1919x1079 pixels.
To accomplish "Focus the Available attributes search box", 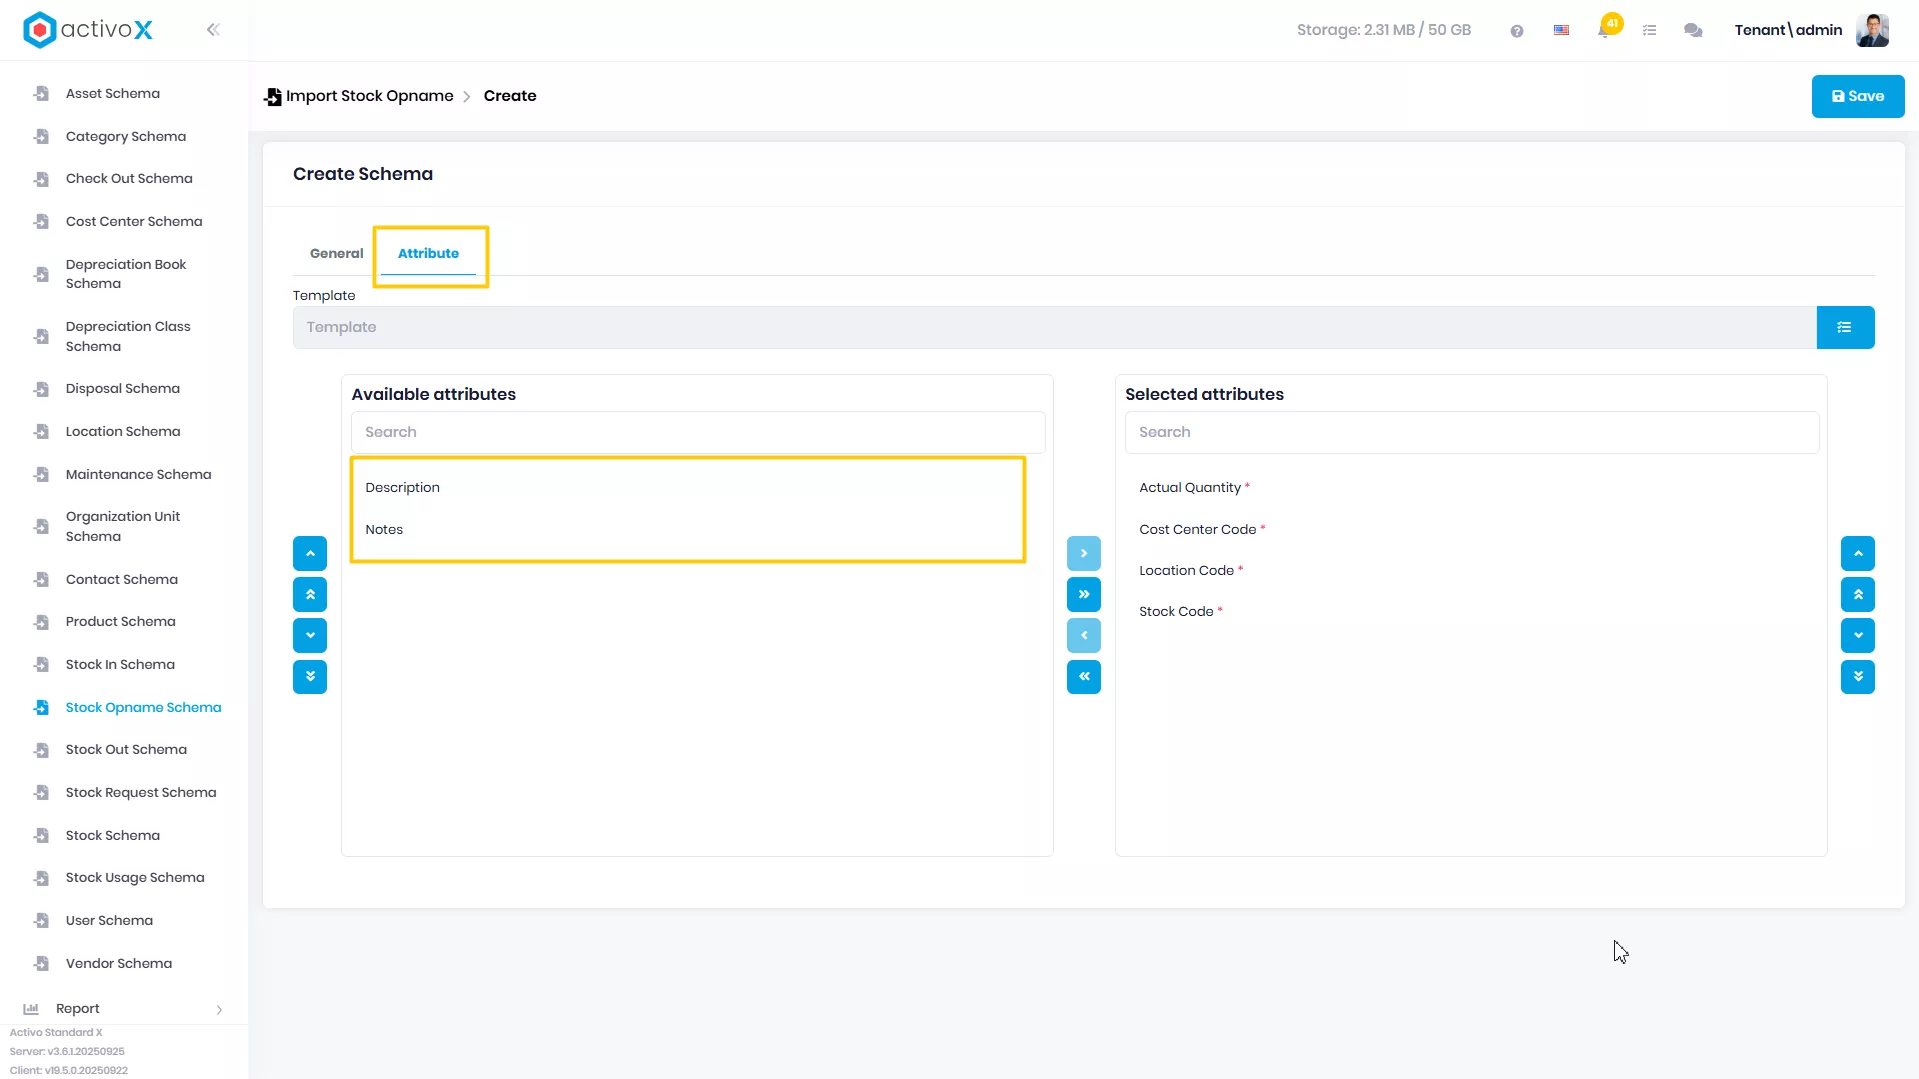I will coord(698,432).
